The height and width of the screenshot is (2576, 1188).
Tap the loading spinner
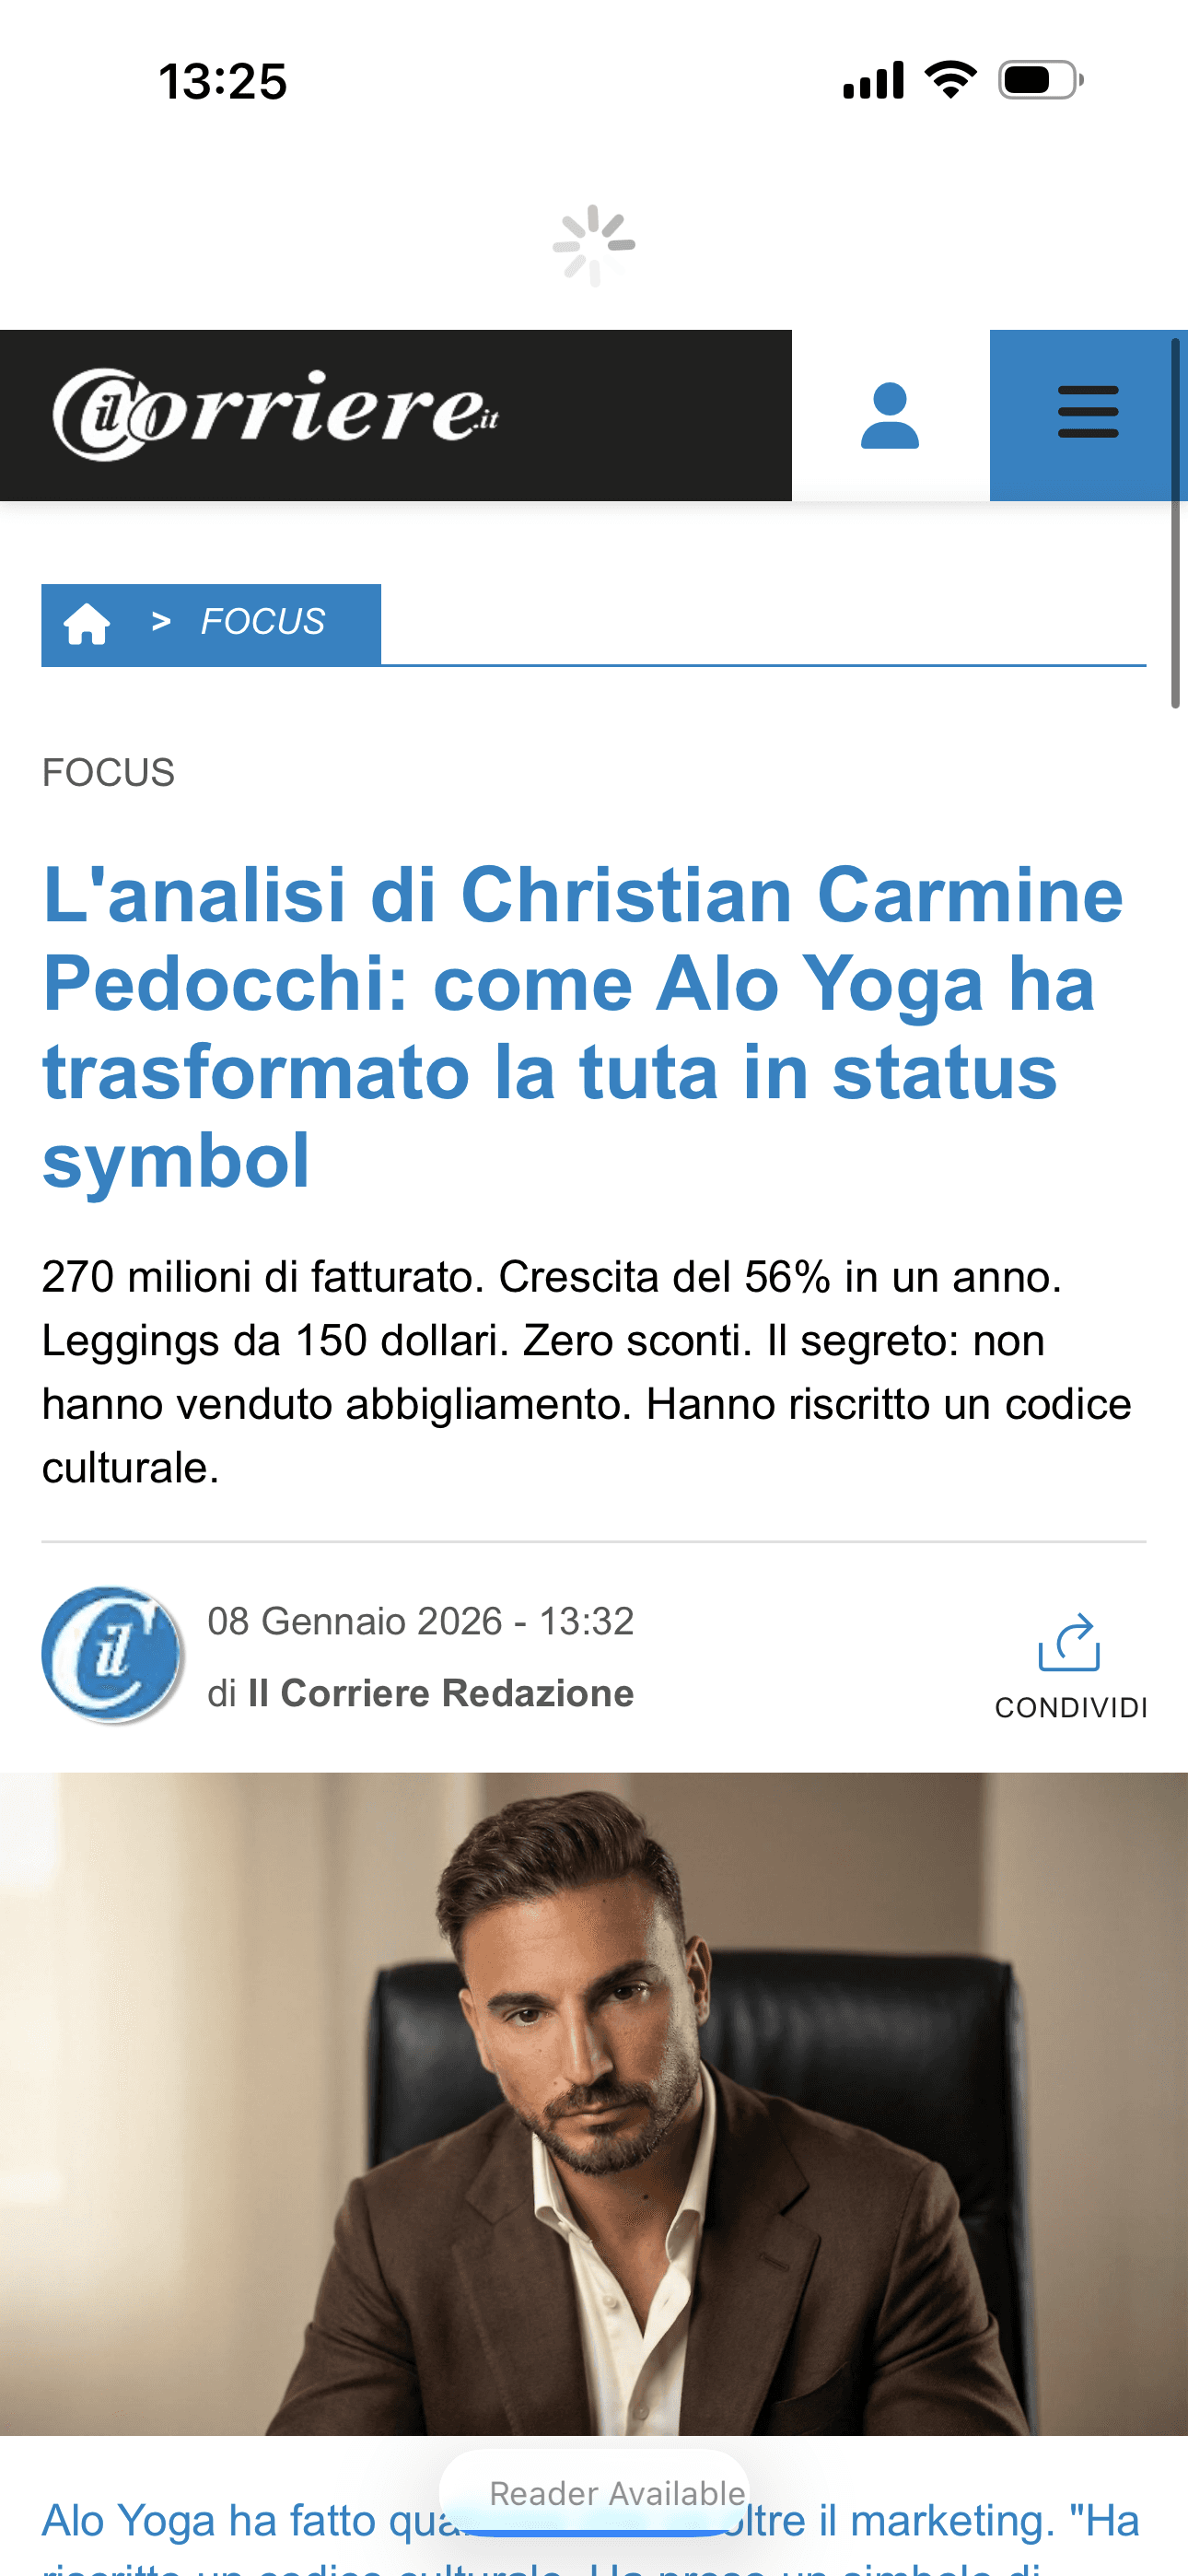(594, 245)
